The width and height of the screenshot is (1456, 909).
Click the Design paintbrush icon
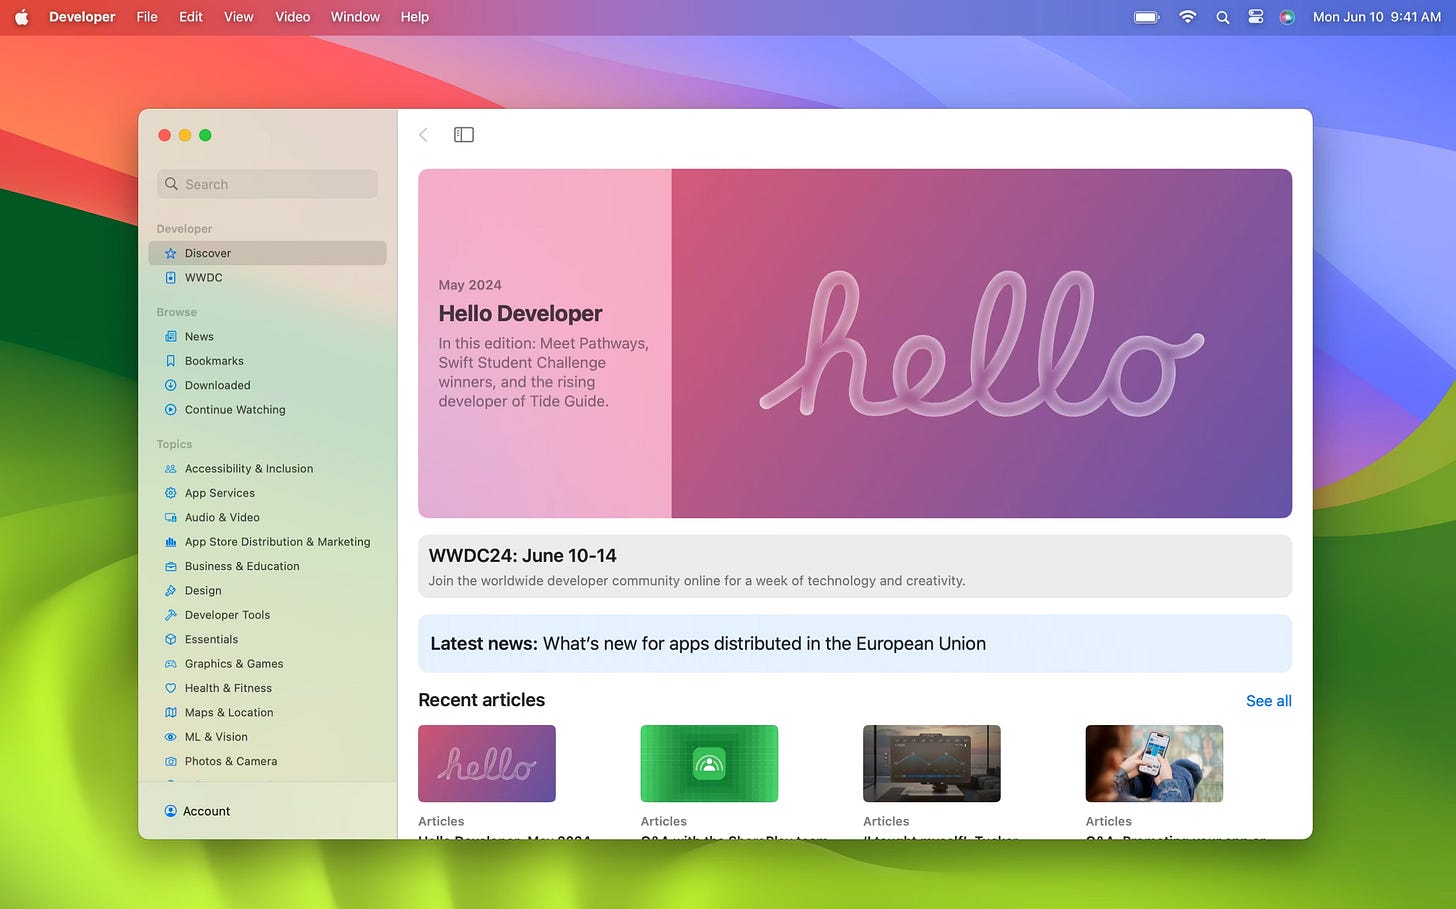click(x=170, y=591)
